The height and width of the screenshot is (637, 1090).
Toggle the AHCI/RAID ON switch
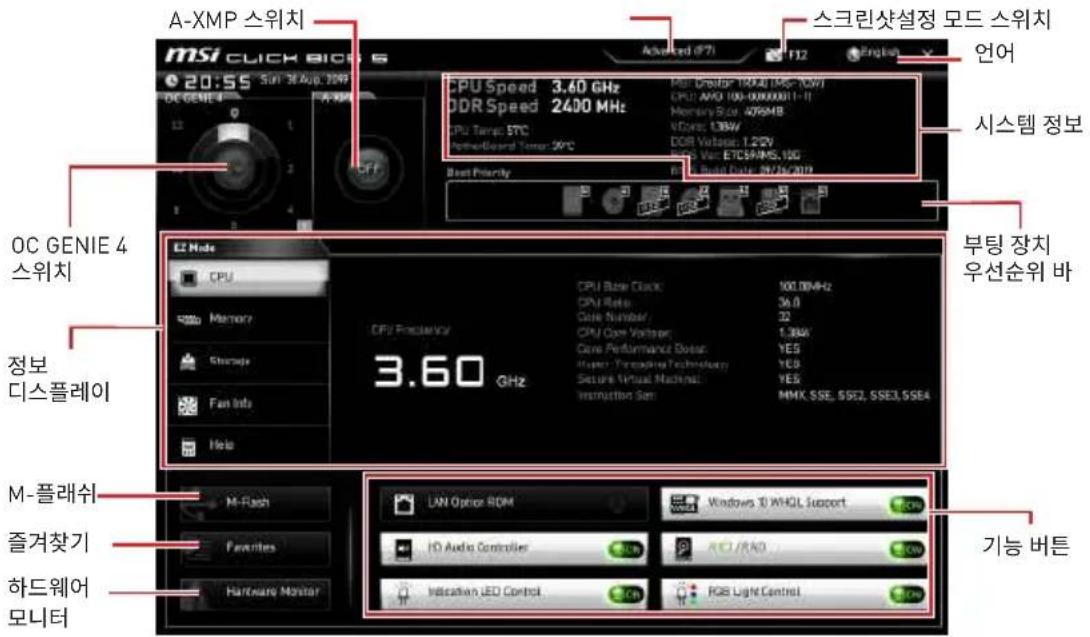point(907,550)
